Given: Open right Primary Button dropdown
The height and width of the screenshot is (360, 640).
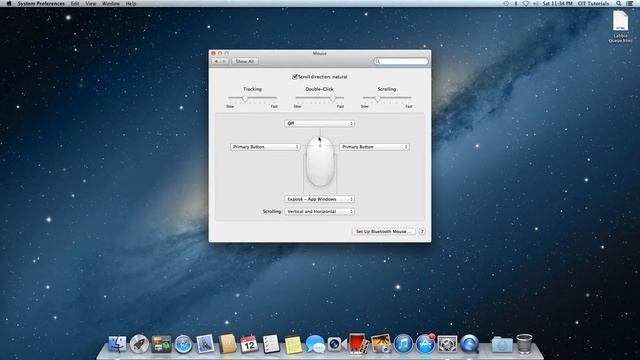Looking at the screenshot, I should 374,147.
